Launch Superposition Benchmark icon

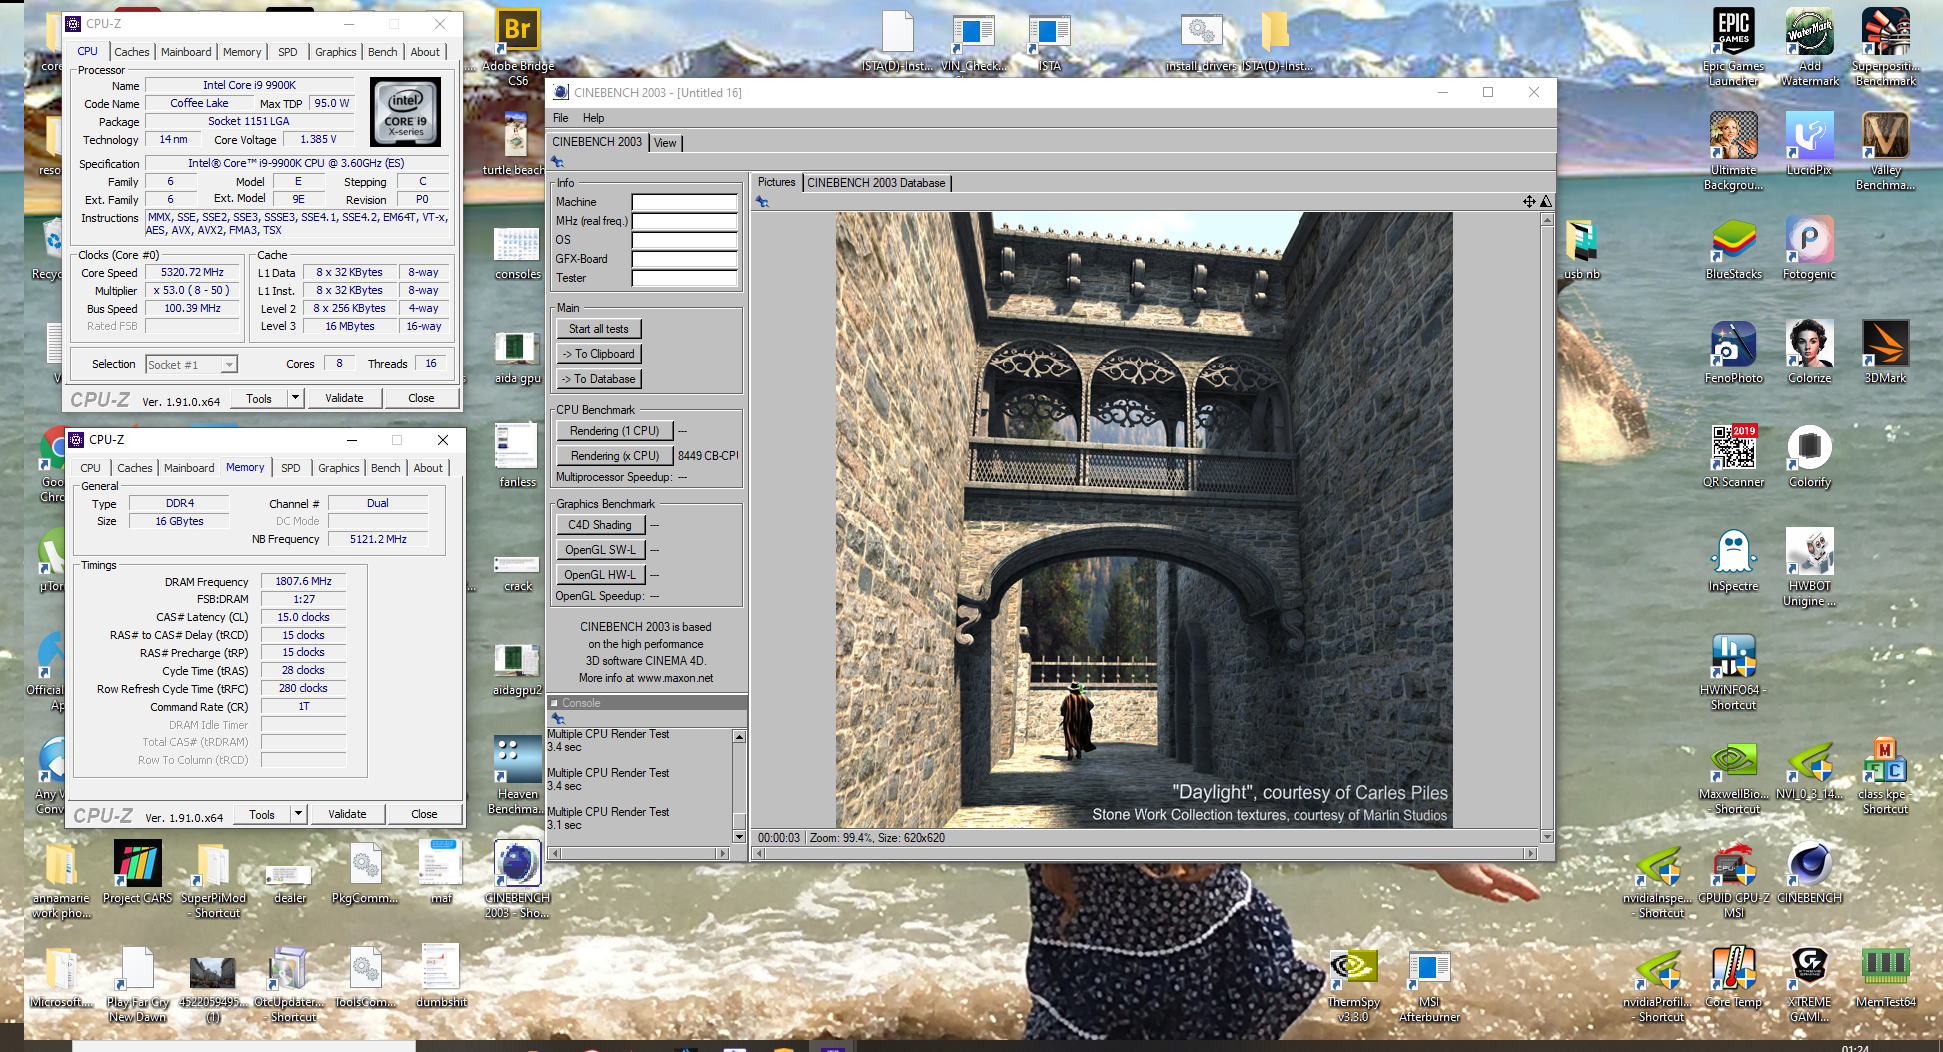(1885, 45)
